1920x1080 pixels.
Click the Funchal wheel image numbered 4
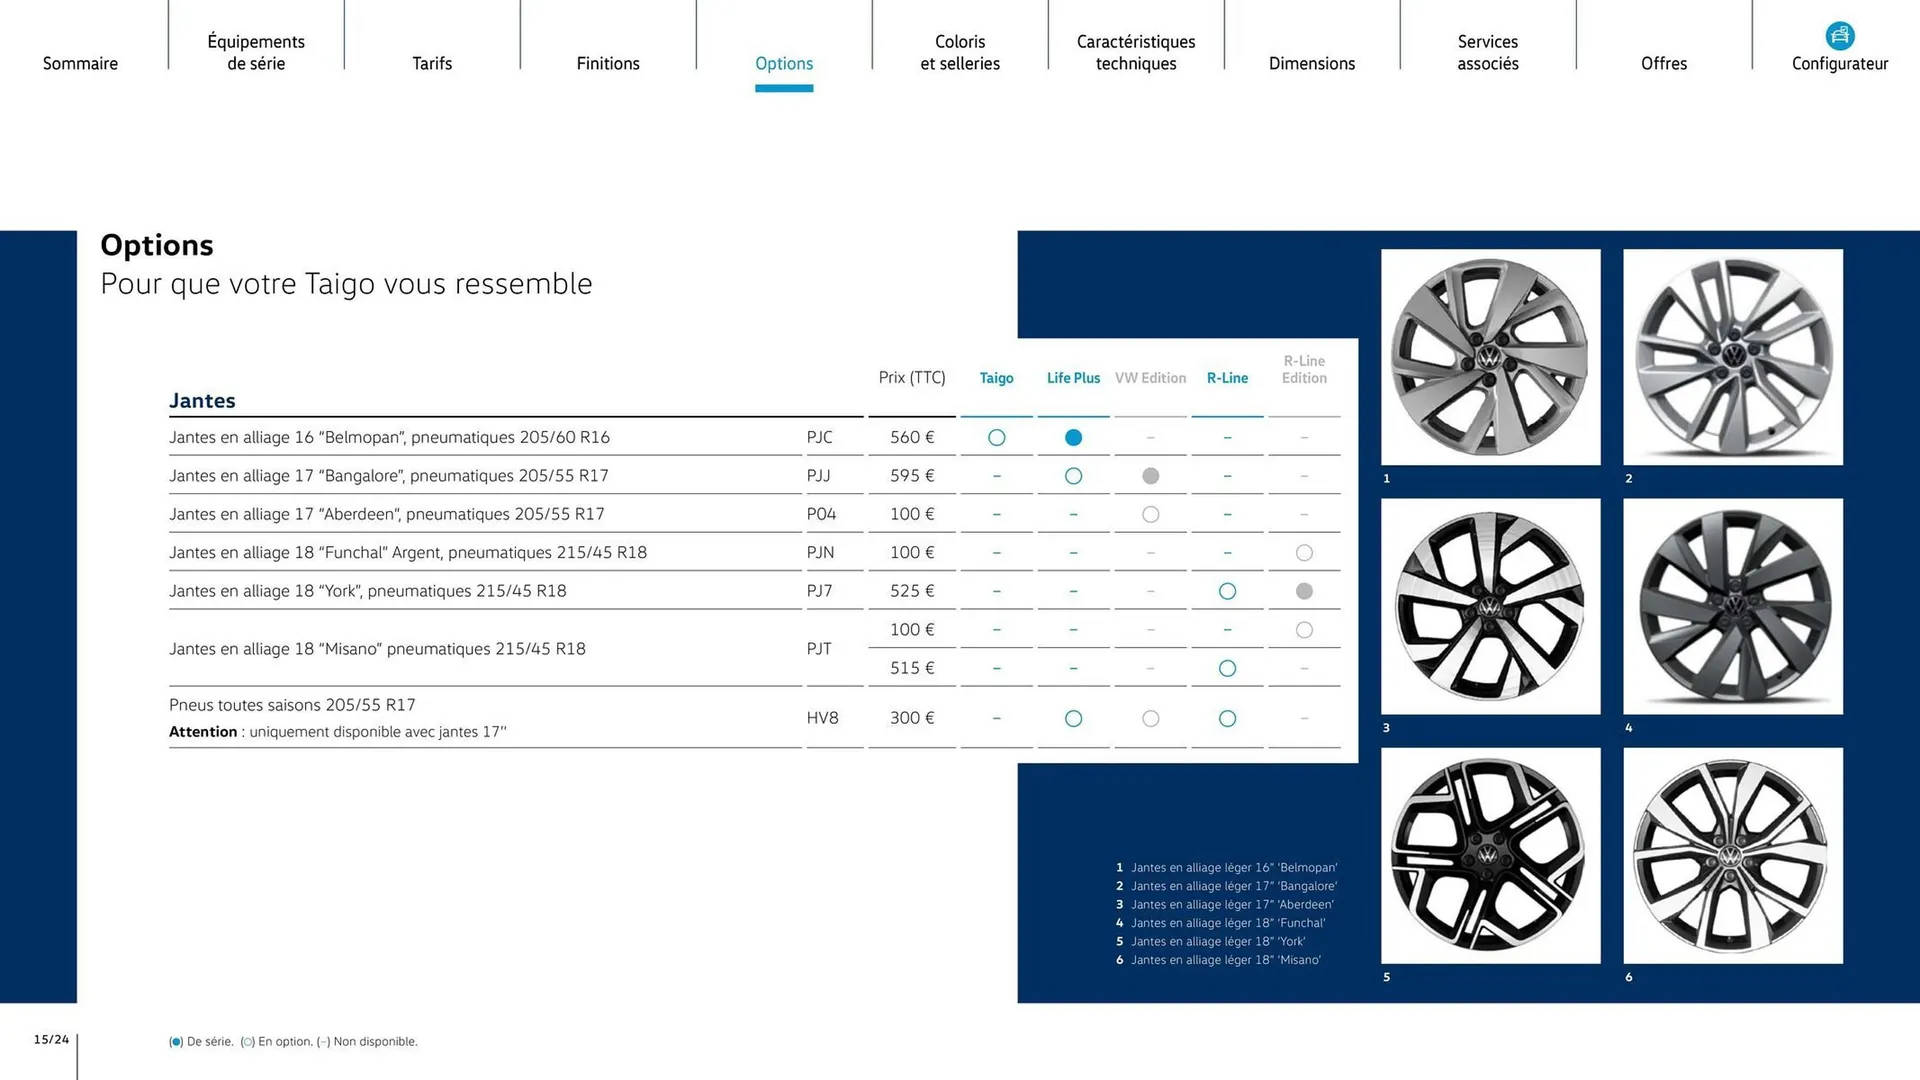(x=1733, y=606)
